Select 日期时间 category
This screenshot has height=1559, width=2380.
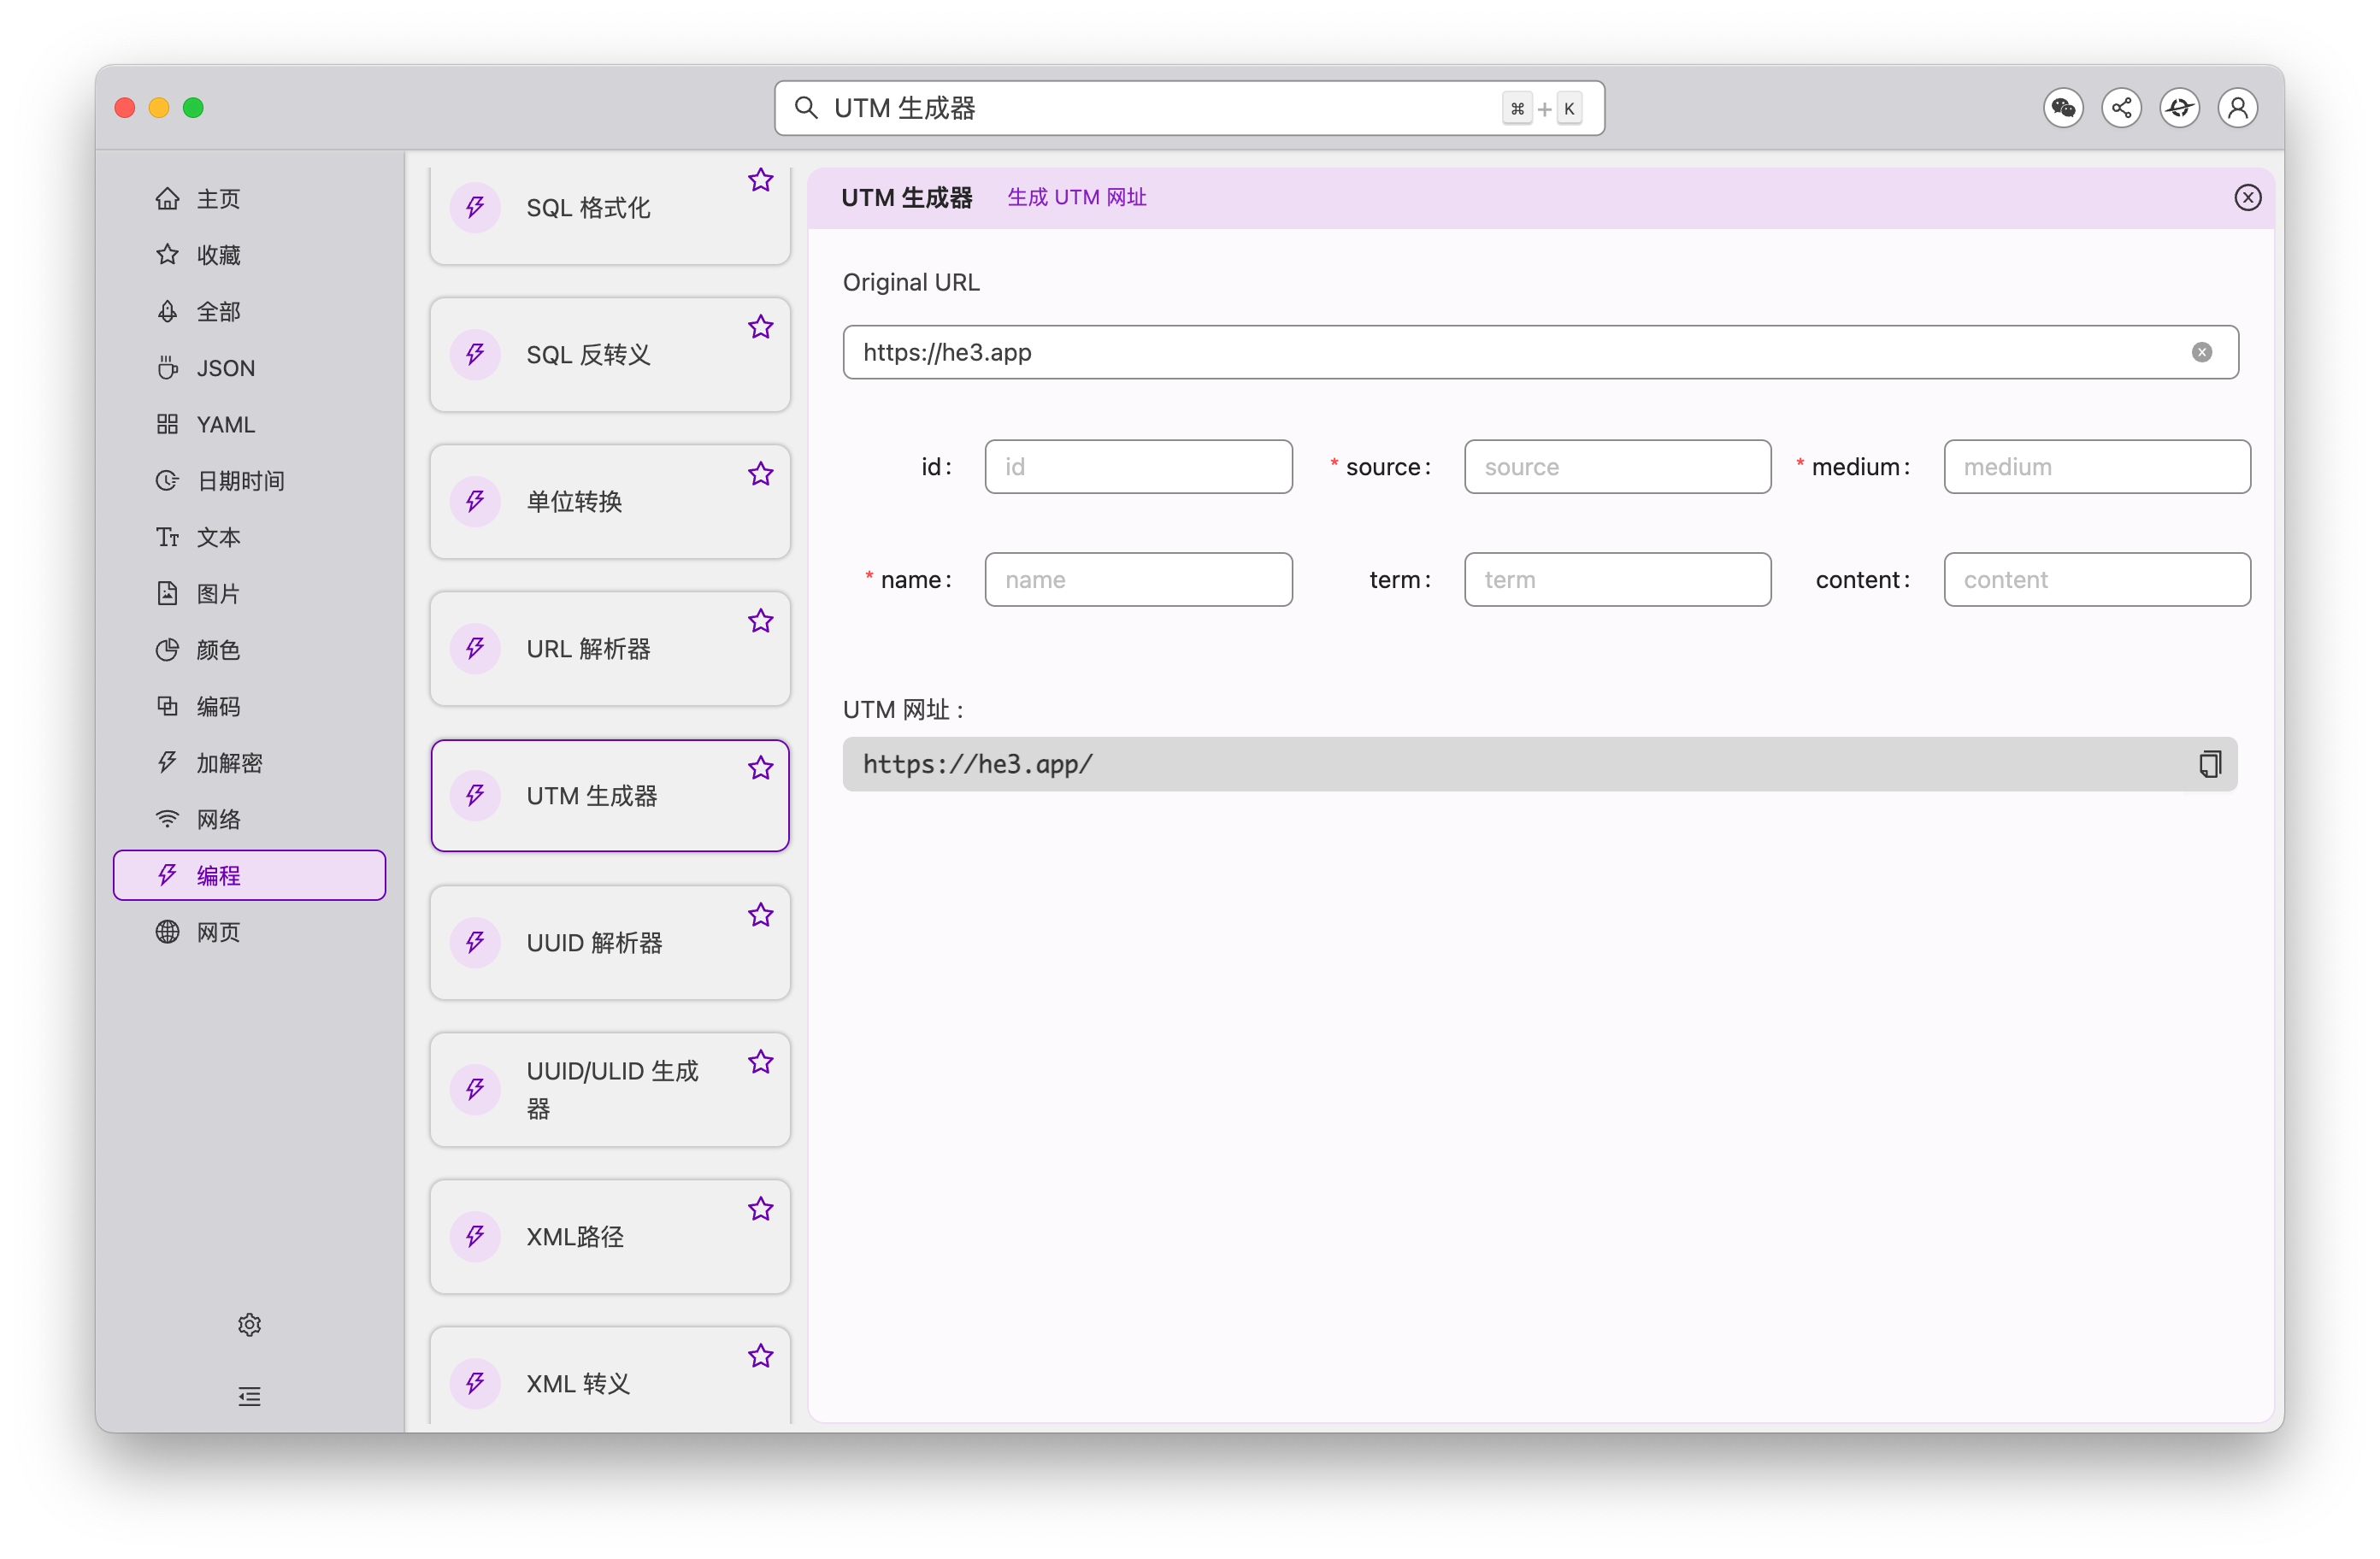click(x=250, y=481)
